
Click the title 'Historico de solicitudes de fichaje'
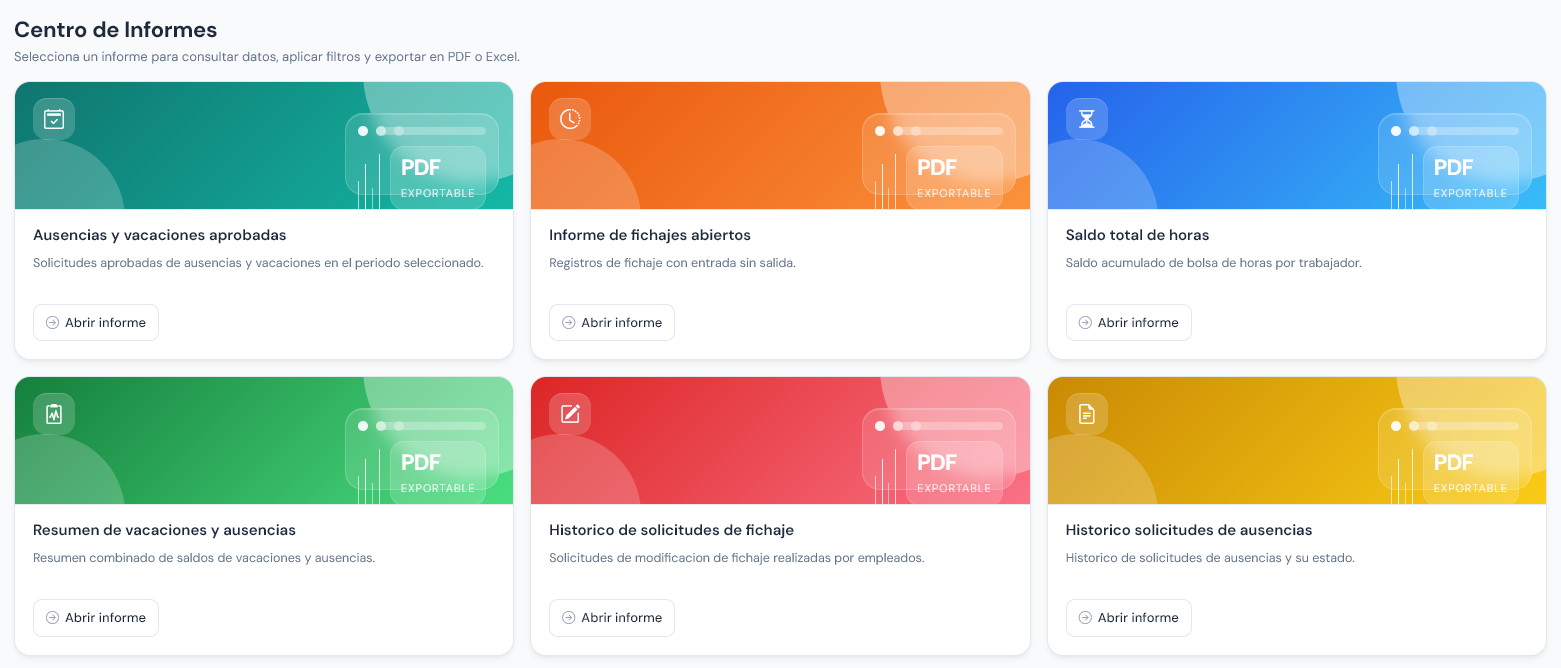672,531
